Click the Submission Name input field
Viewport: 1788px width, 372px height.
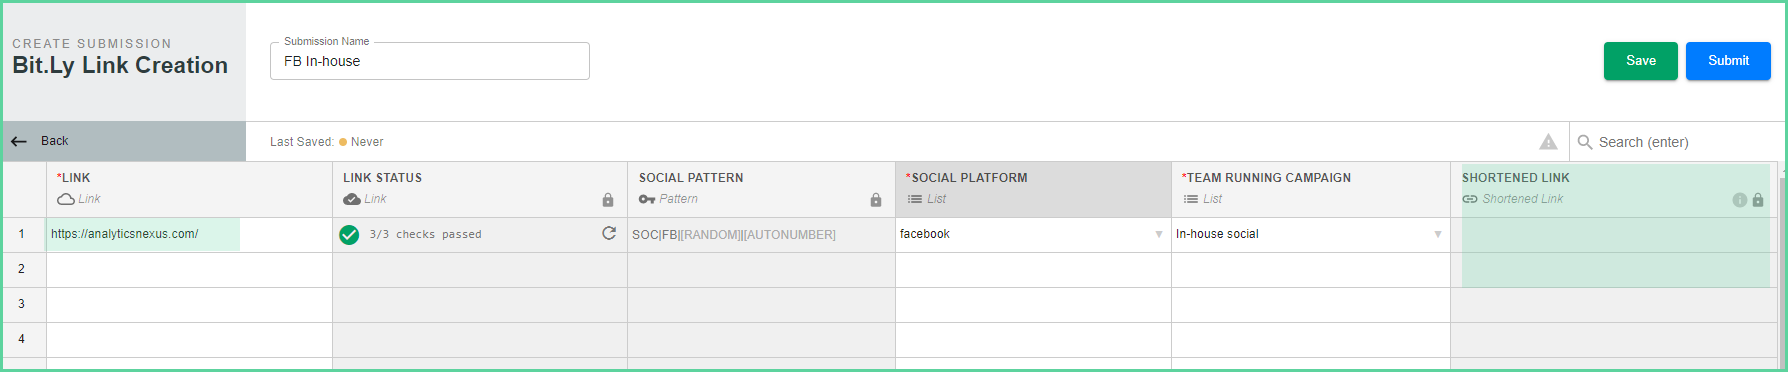coord(430,61)
